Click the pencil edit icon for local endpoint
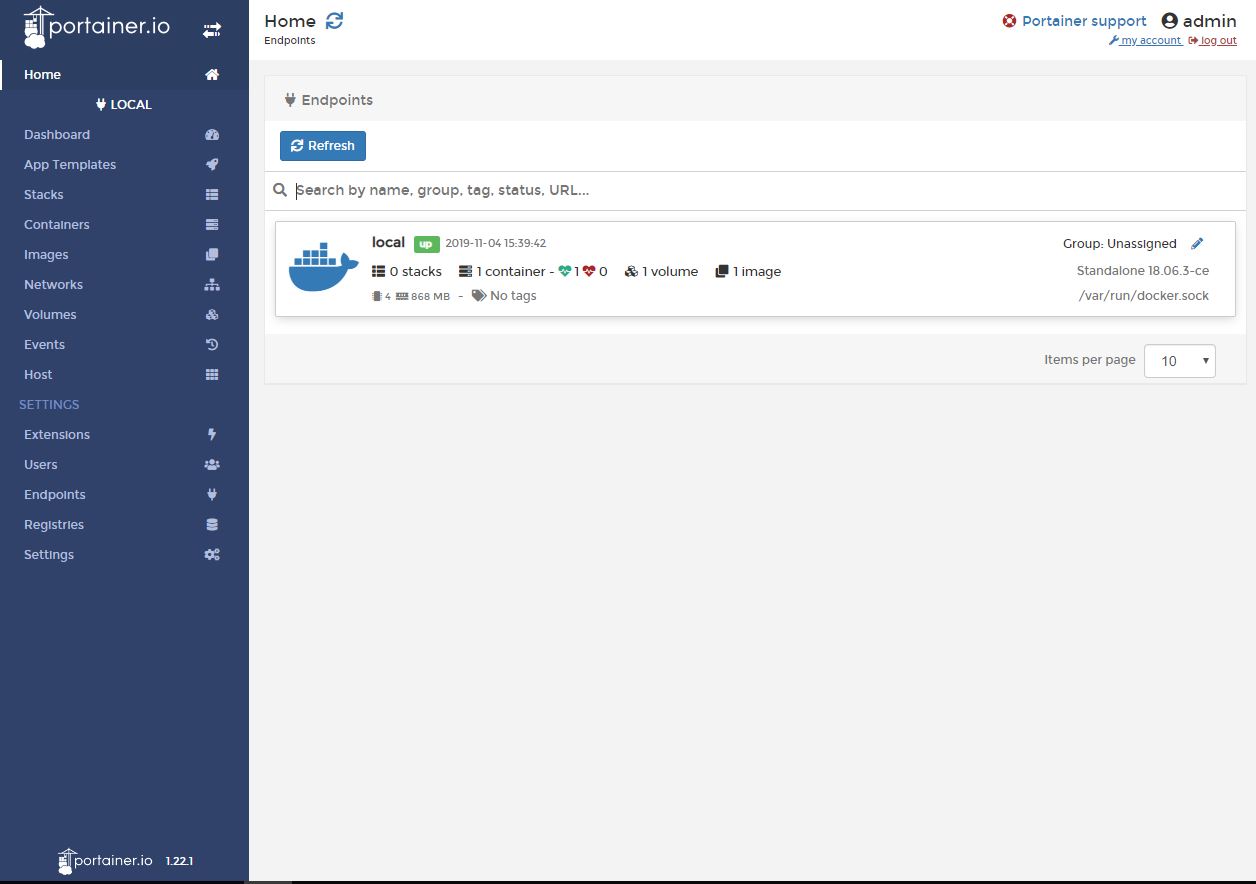Screen dimensions: 1256x884 [1197, 243]
